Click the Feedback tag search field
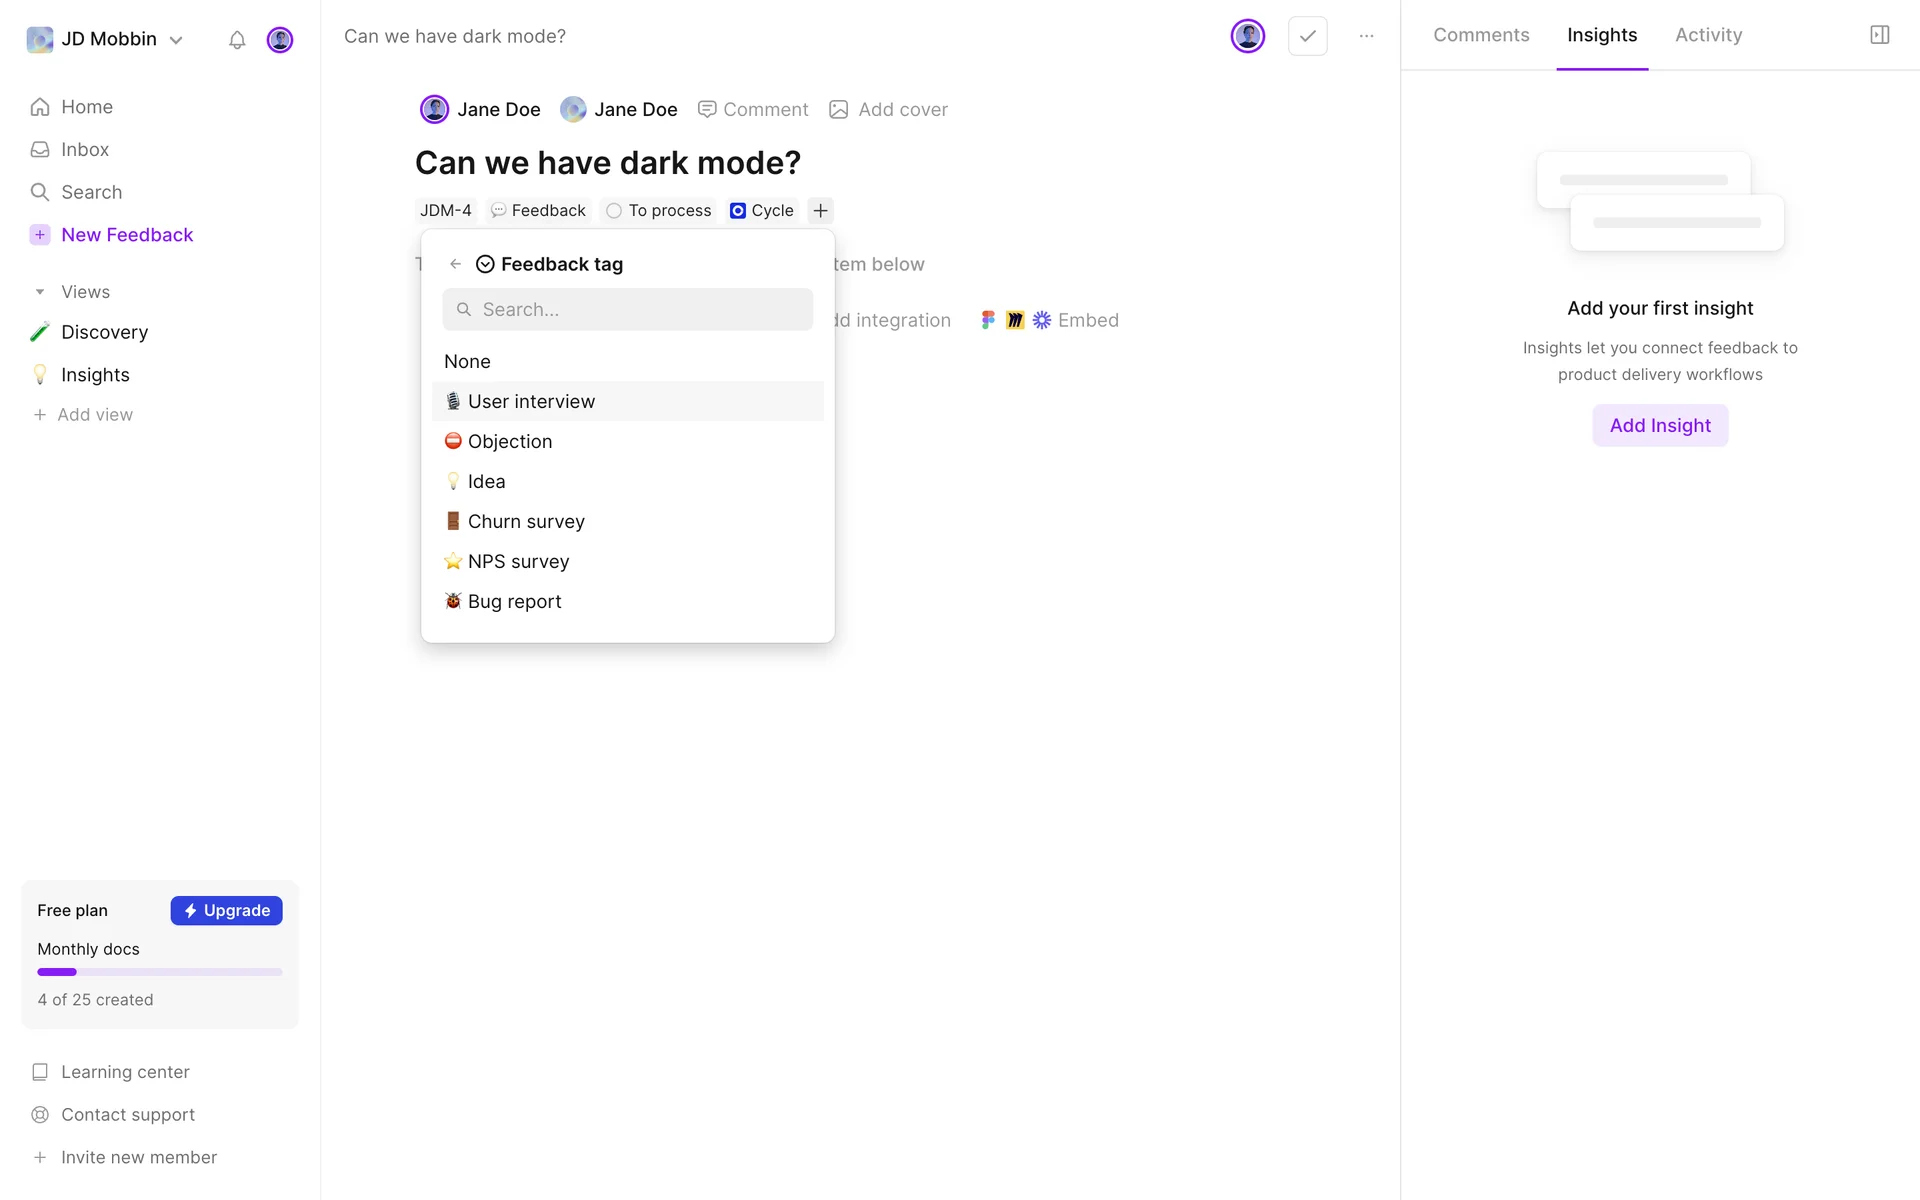 (x=628, y=310)
